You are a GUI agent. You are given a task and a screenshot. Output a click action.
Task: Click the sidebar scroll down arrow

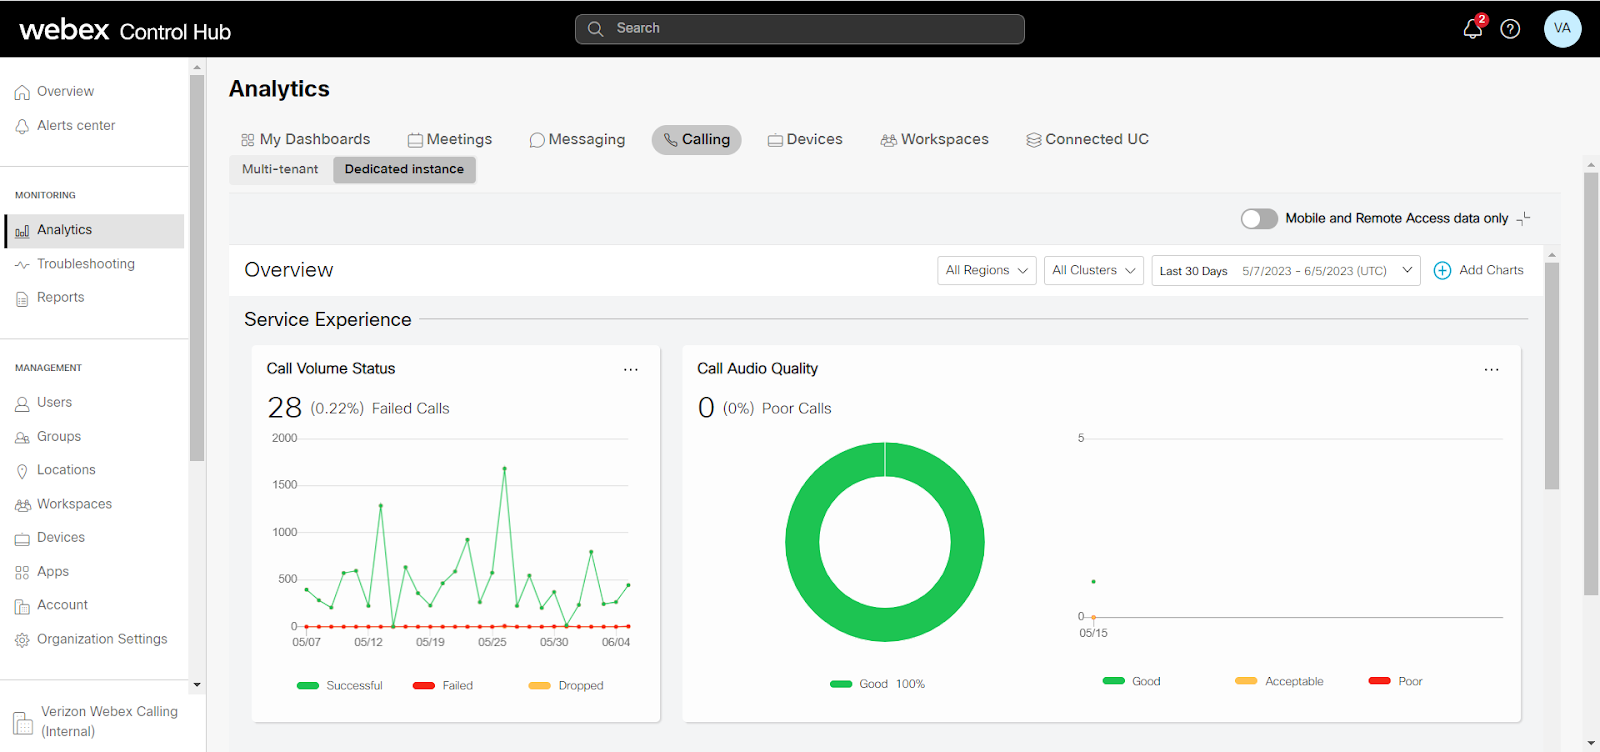(197, 685)
